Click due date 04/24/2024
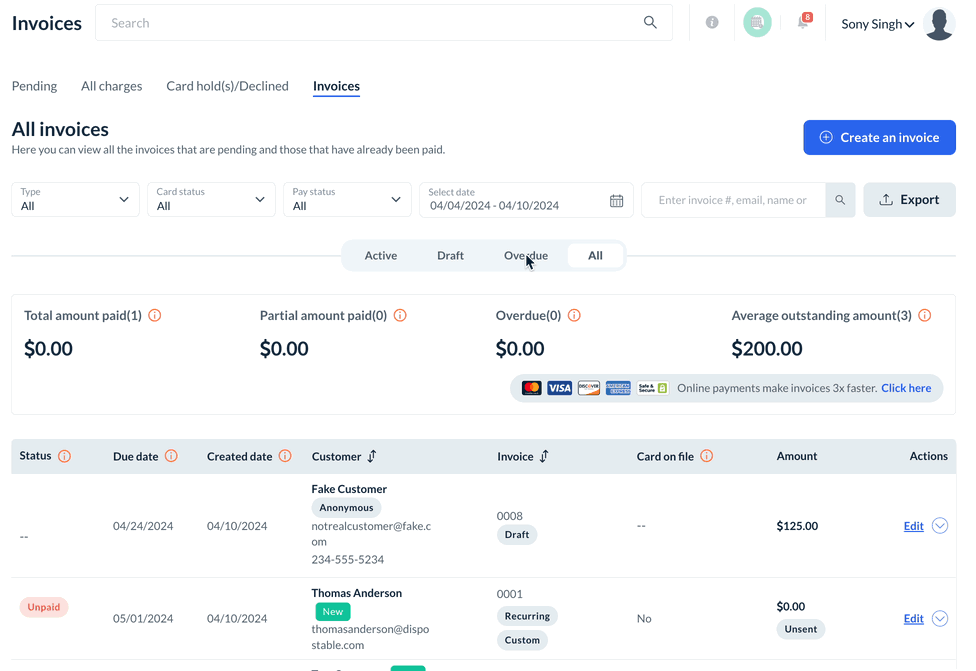976x671 pixels. pos(143,526)
